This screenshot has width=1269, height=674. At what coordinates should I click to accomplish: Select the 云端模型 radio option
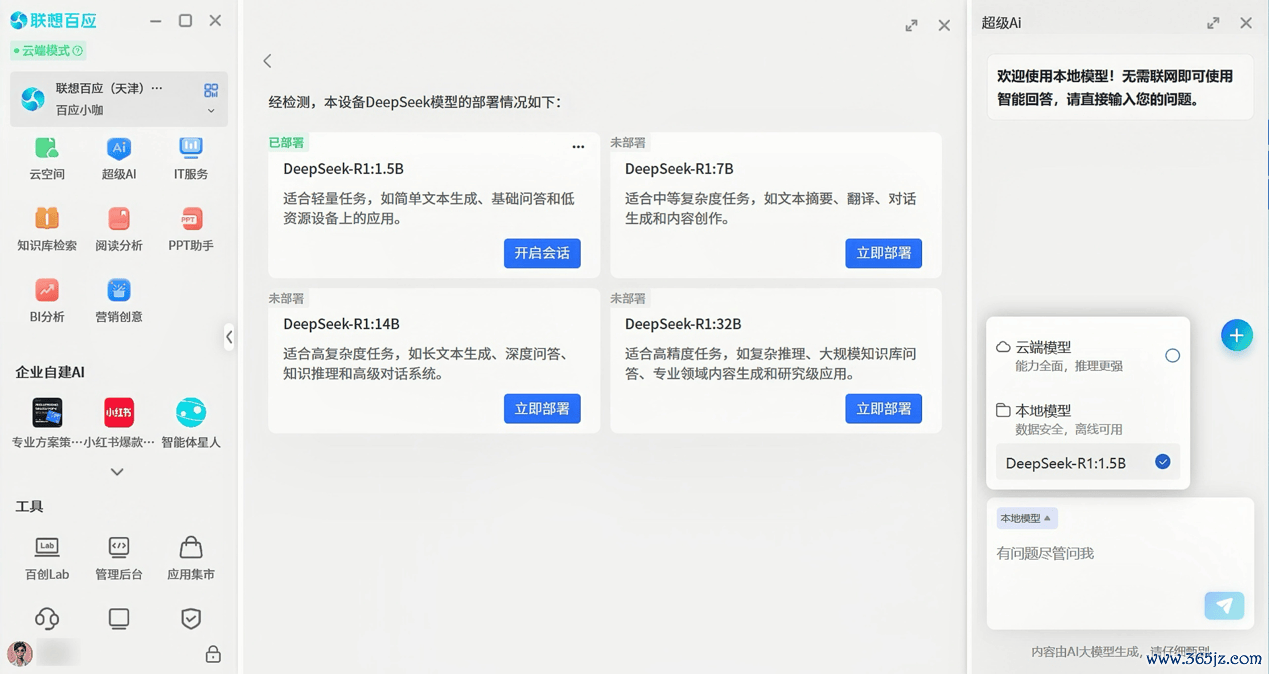1172,356
